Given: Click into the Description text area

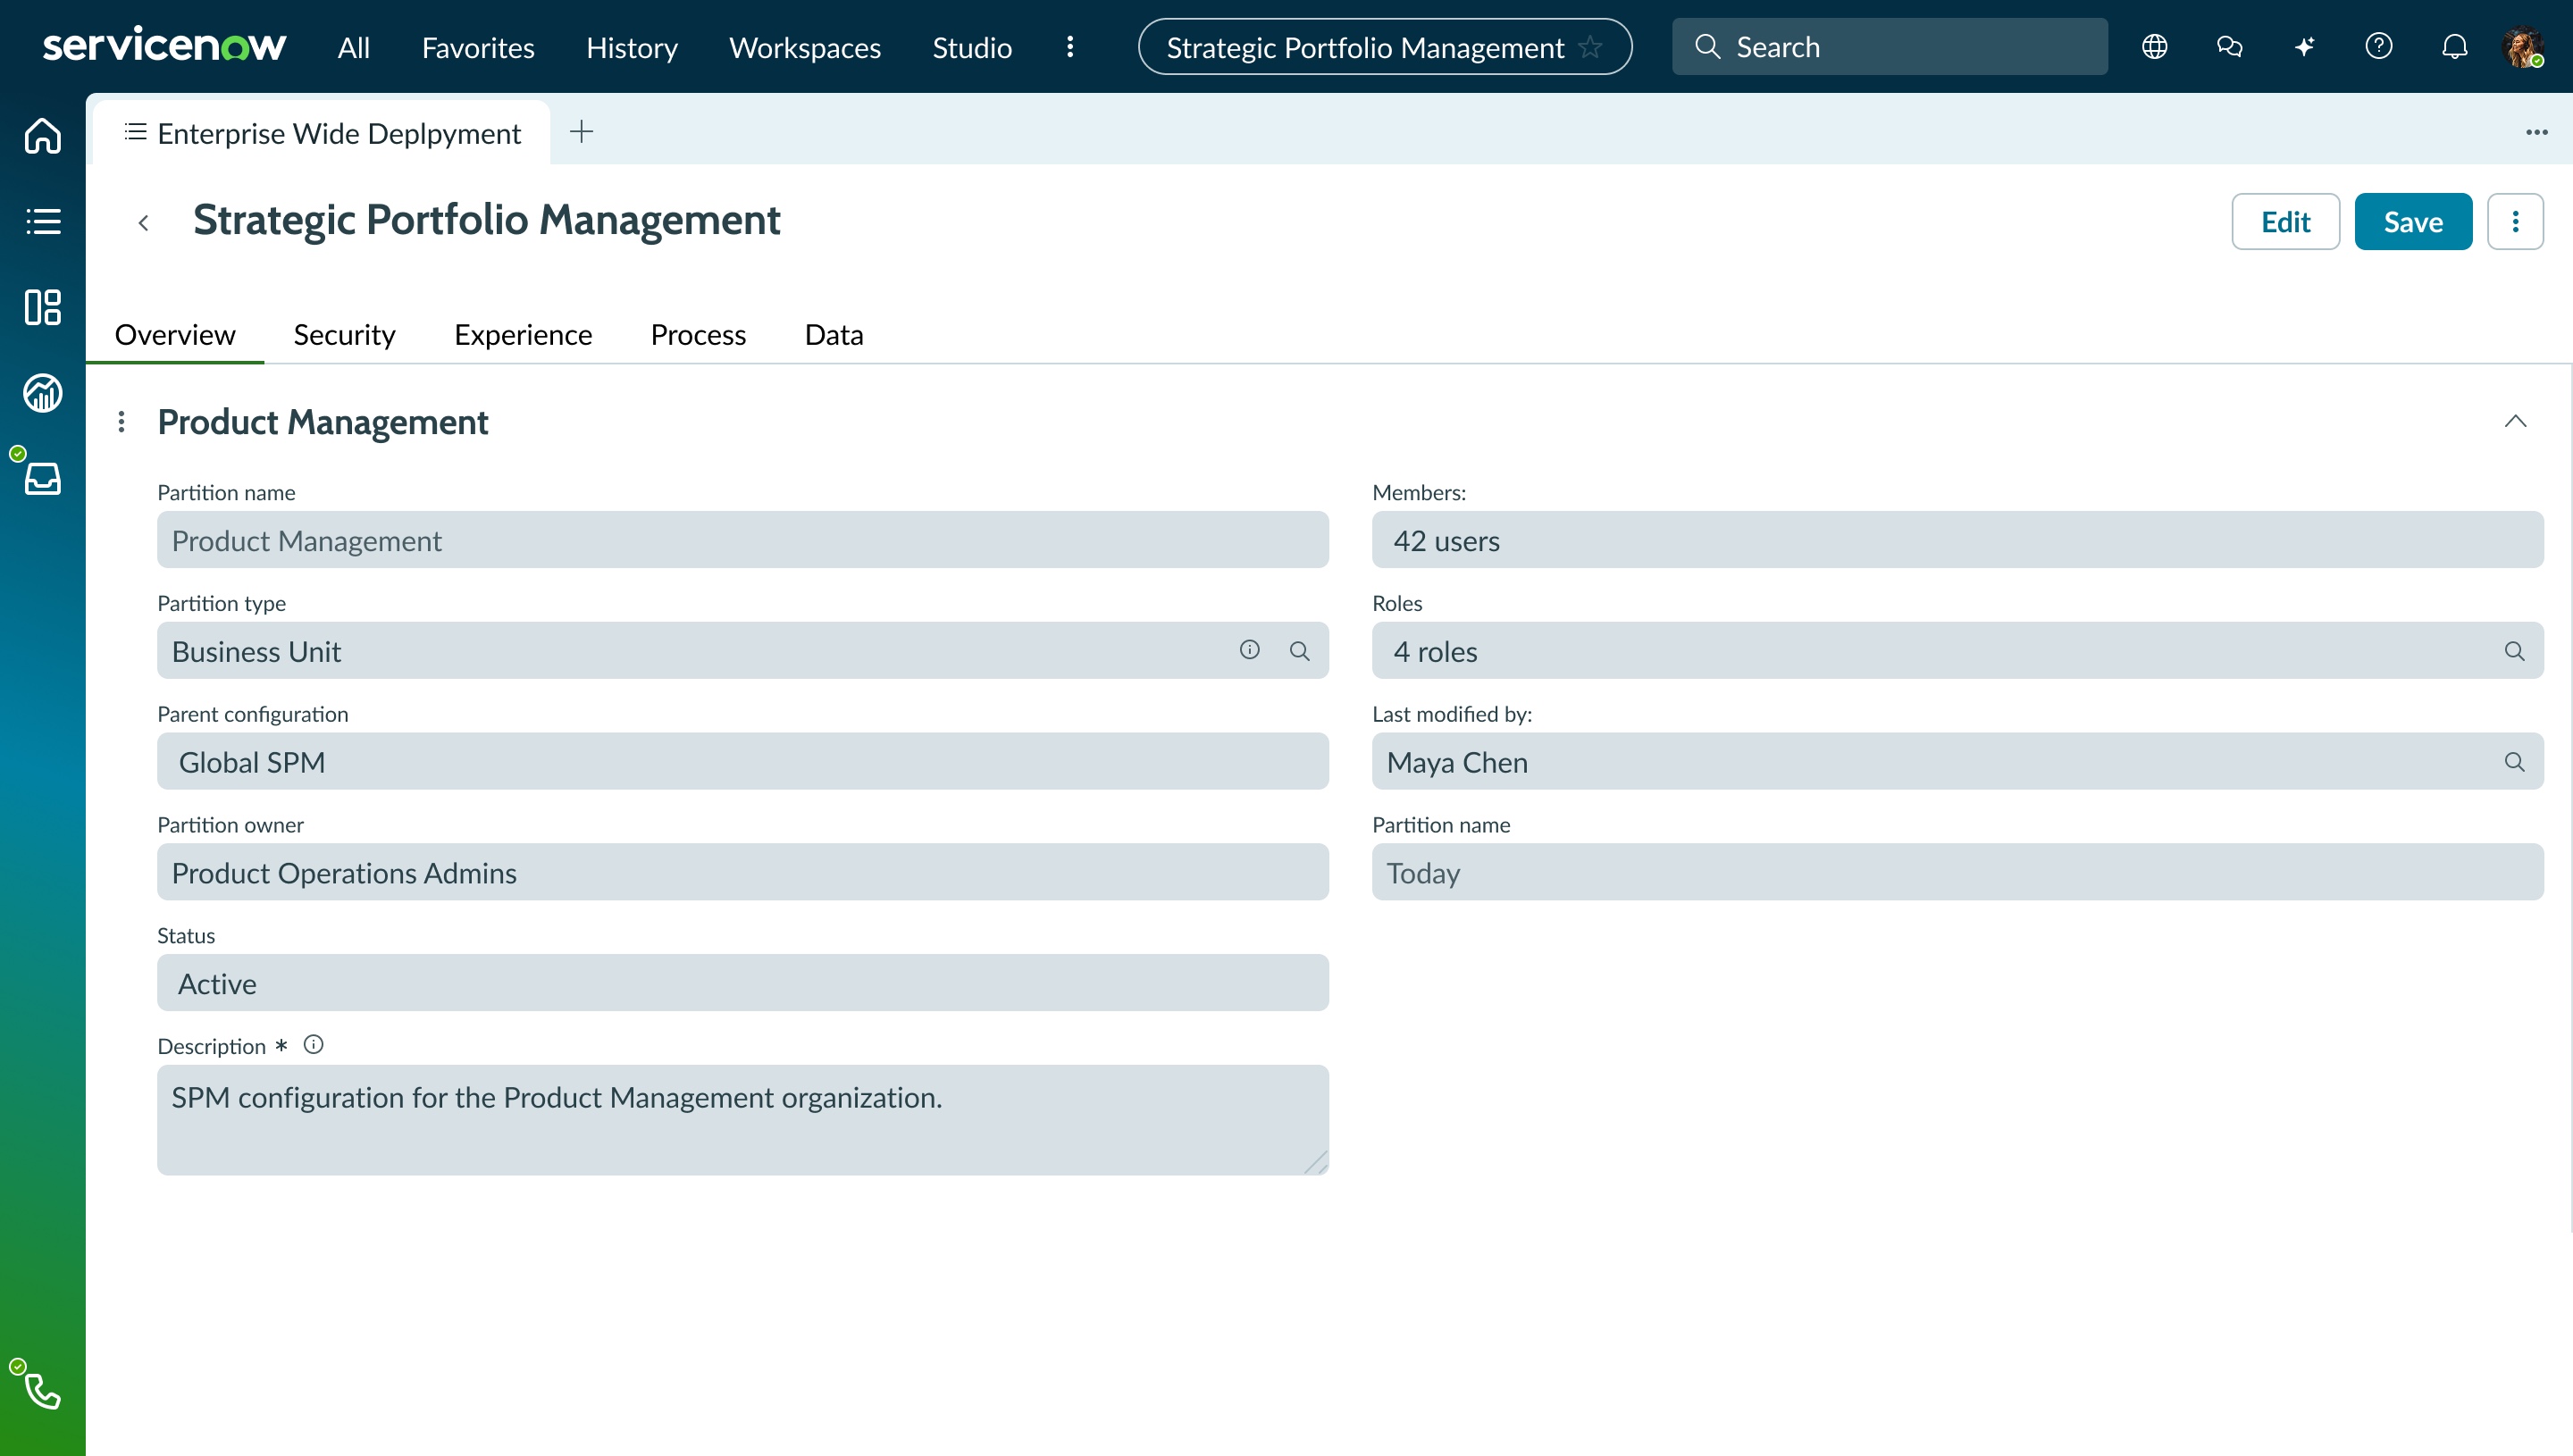Looking at the screenshot, I should (743, 1120).
